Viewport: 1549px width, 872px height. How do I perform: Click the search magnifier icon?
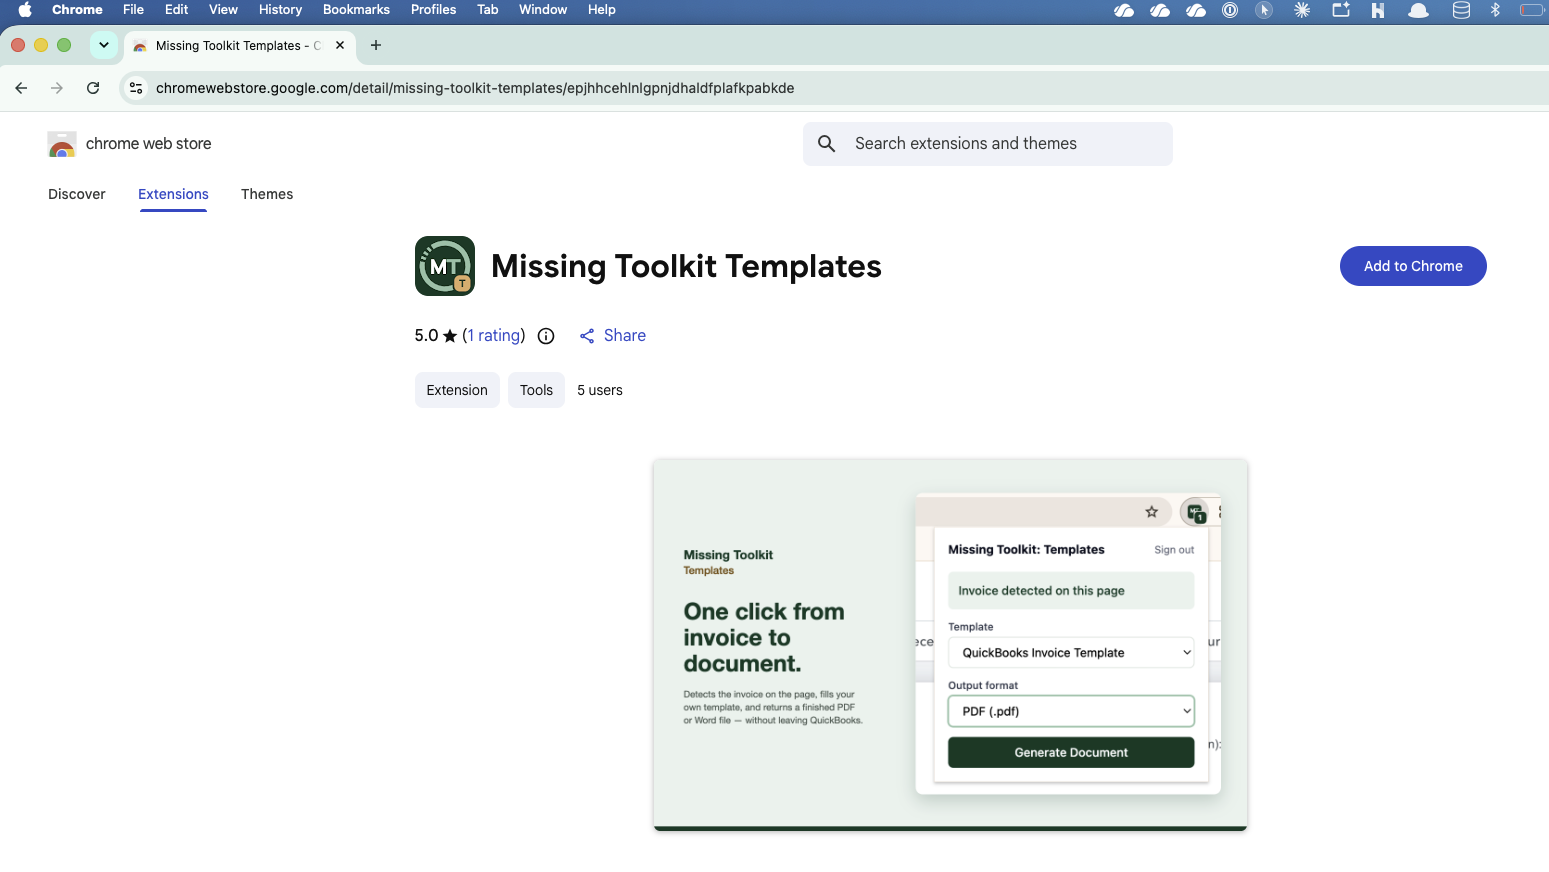[x=827, y=144]
